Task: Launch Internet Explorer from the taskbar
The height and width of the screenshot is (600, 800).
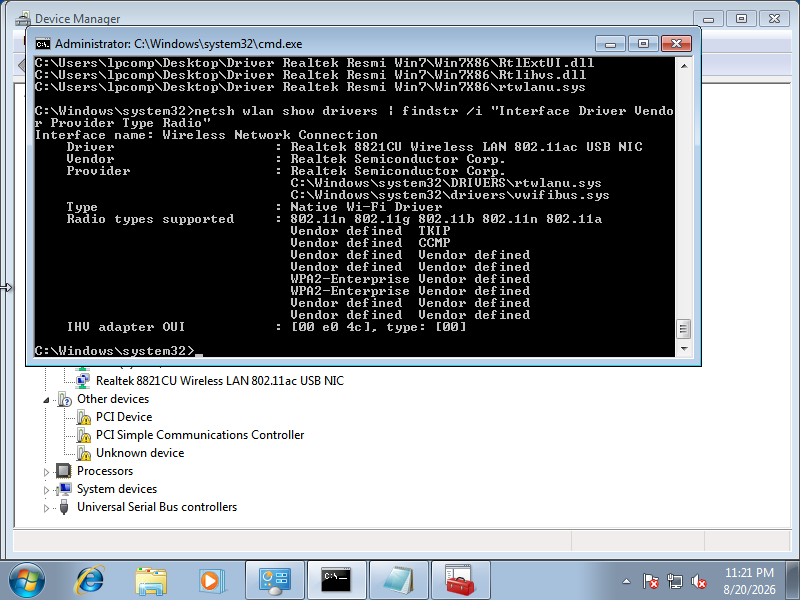Action: click(x=90, y=581)
